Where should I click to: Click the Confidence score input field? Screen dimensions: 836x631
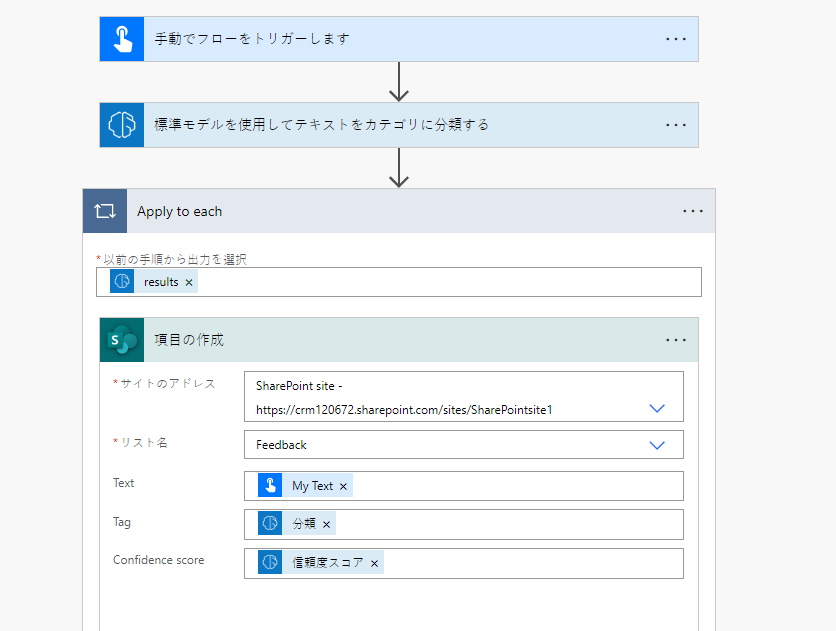point(530,563)
